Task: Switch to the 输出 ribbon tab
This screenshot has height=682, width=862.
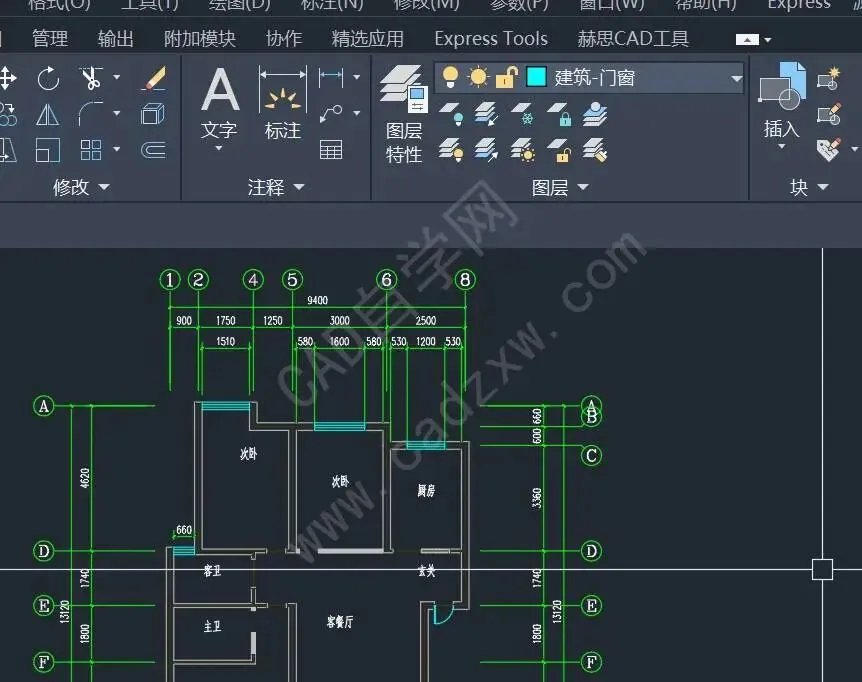Action: [x=116, y=39]
